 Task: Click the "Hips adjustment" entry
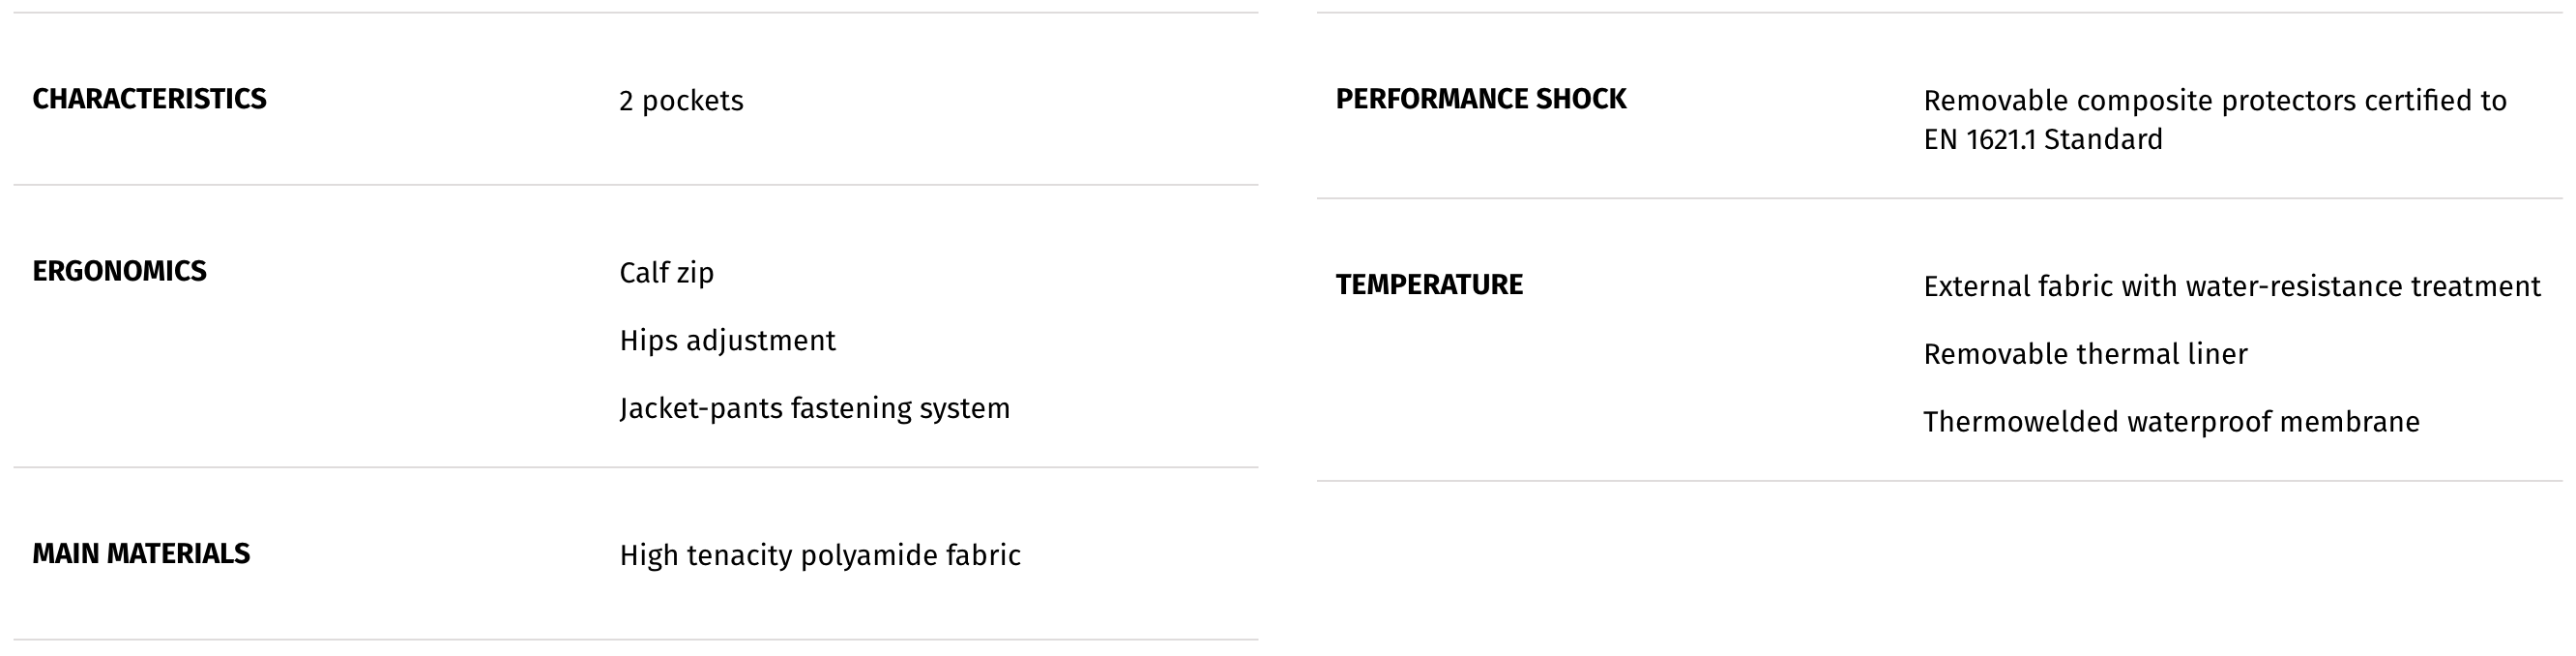tap(727, 341)
